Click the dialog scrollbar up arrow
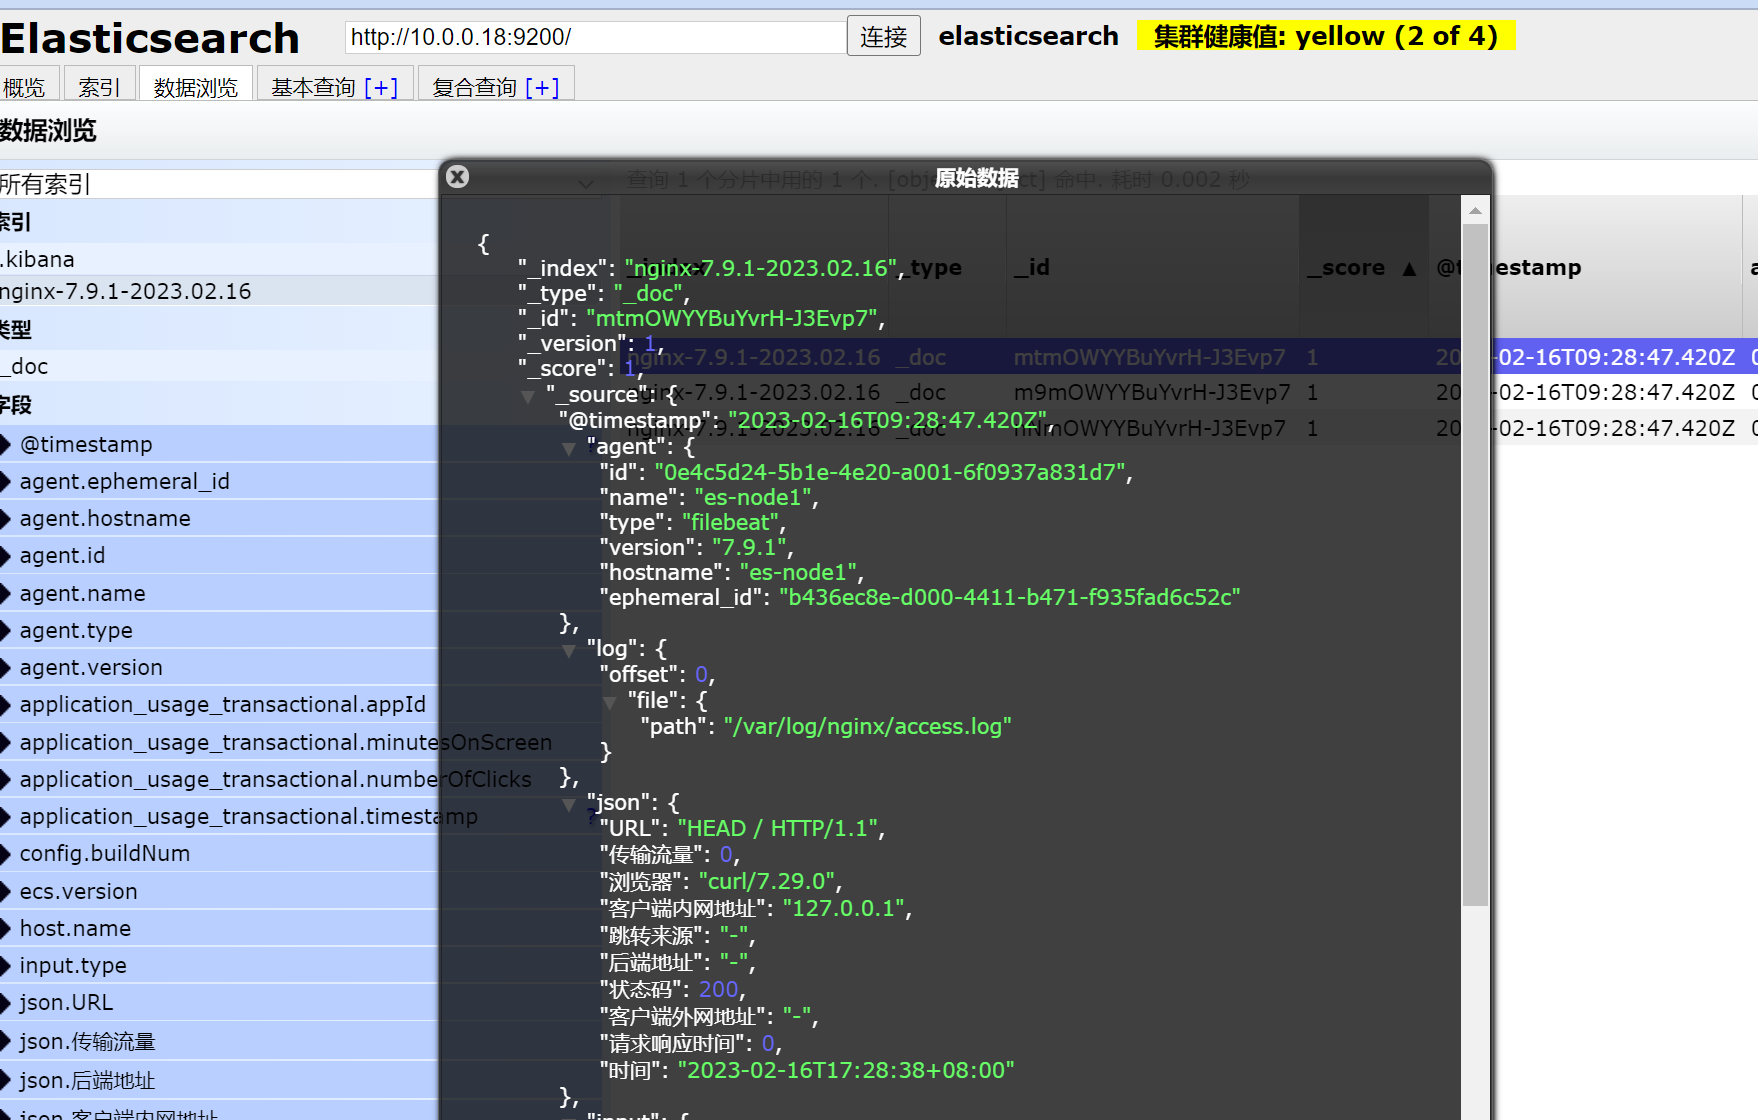Viewport: 1758px width, 1120px height. coord(1475,211)
